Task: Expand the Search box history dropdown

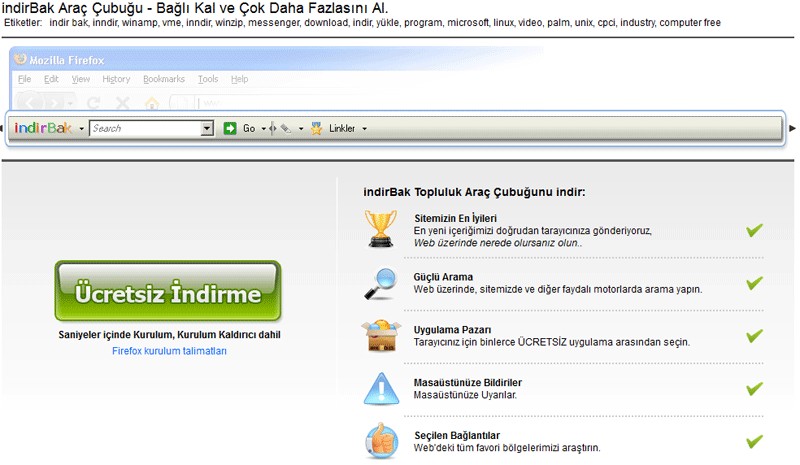Action: click(207, 128)
